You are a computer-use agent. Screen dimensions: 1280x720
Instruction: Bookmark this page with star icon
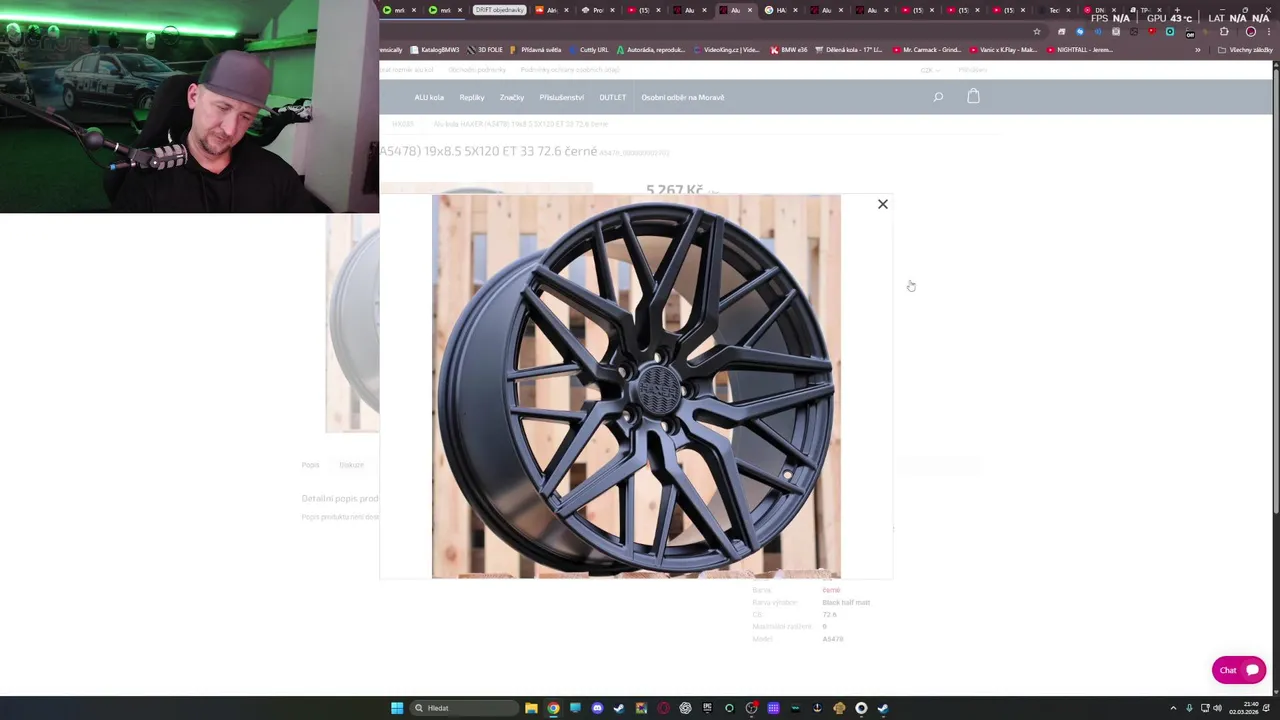[x=1037, y=32]
